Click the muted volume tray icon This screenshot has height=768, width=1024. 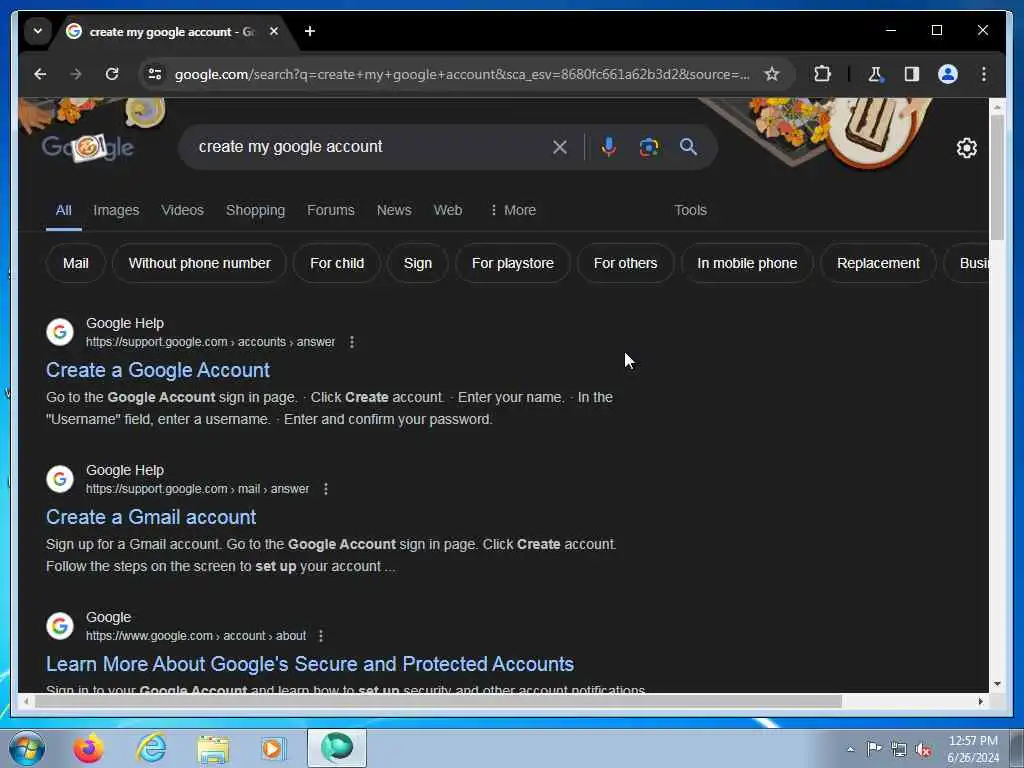click(x=923, y=750)
